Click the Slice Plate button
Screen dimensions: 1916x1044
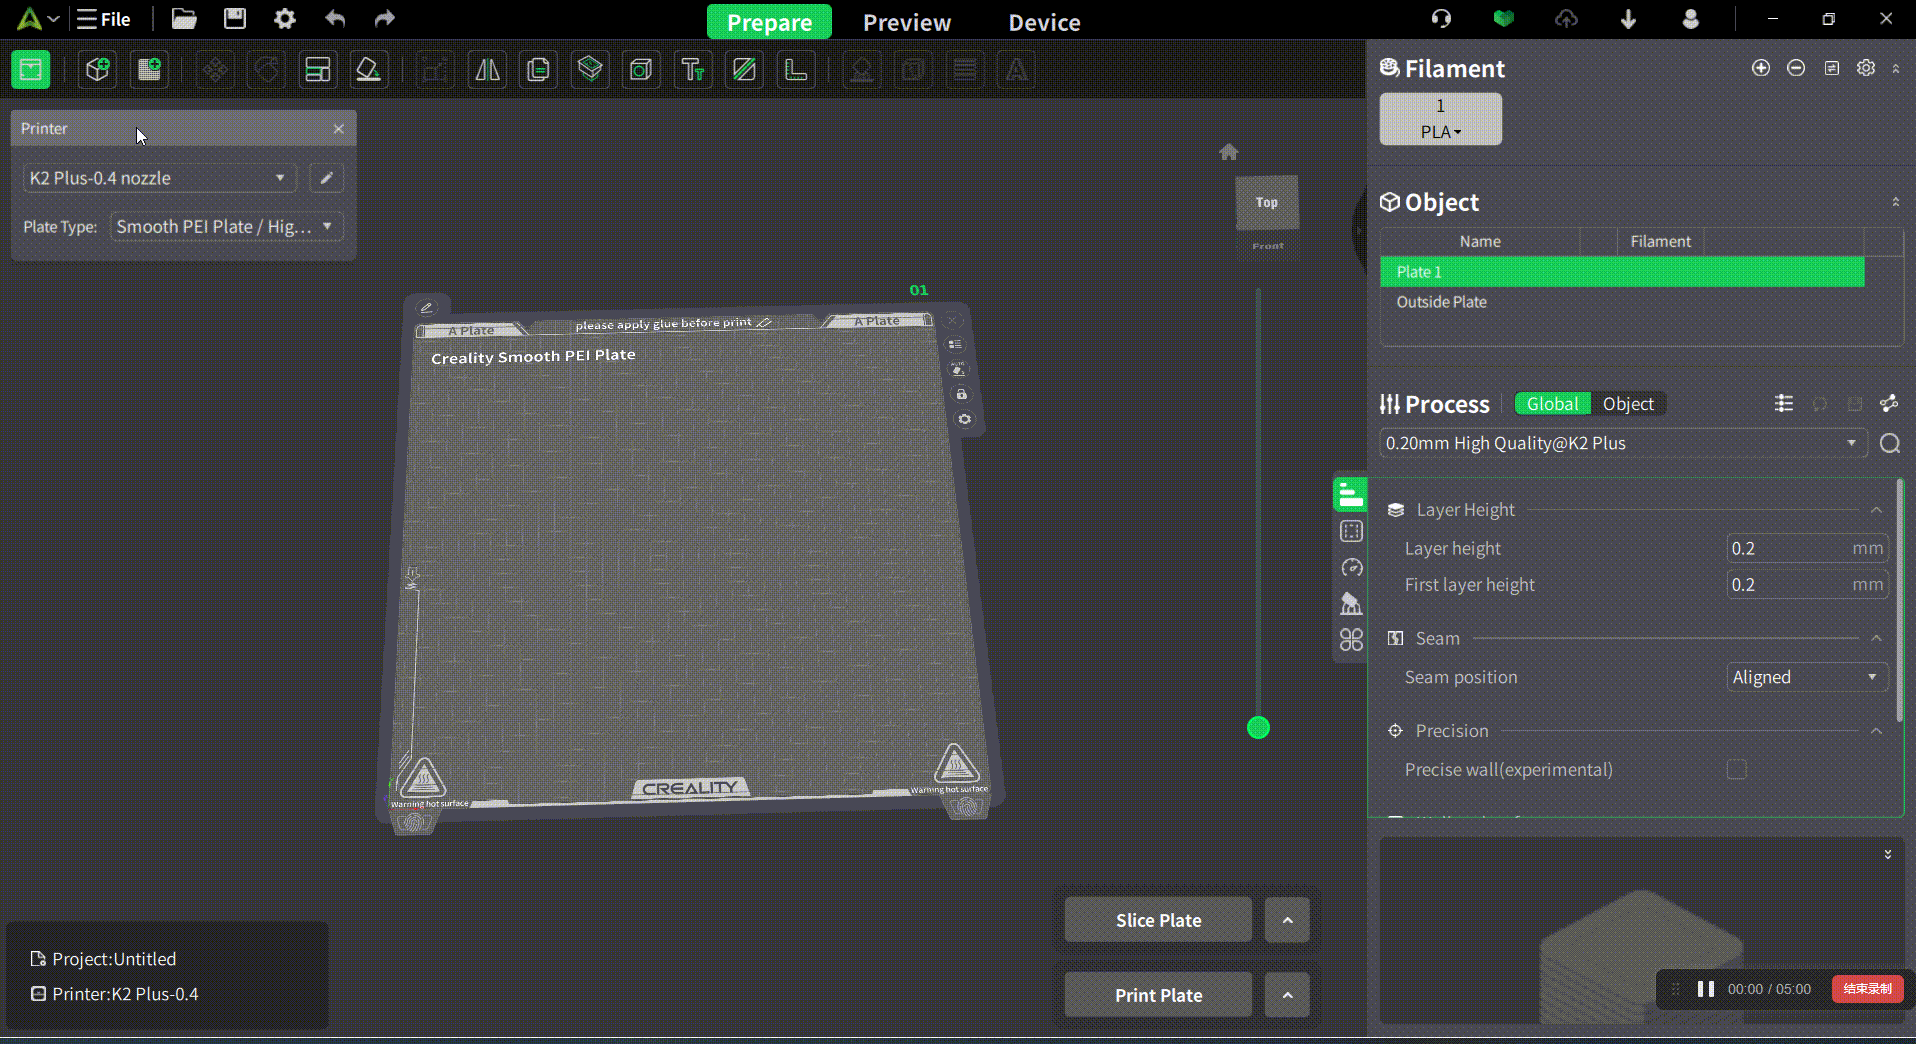1158,920
